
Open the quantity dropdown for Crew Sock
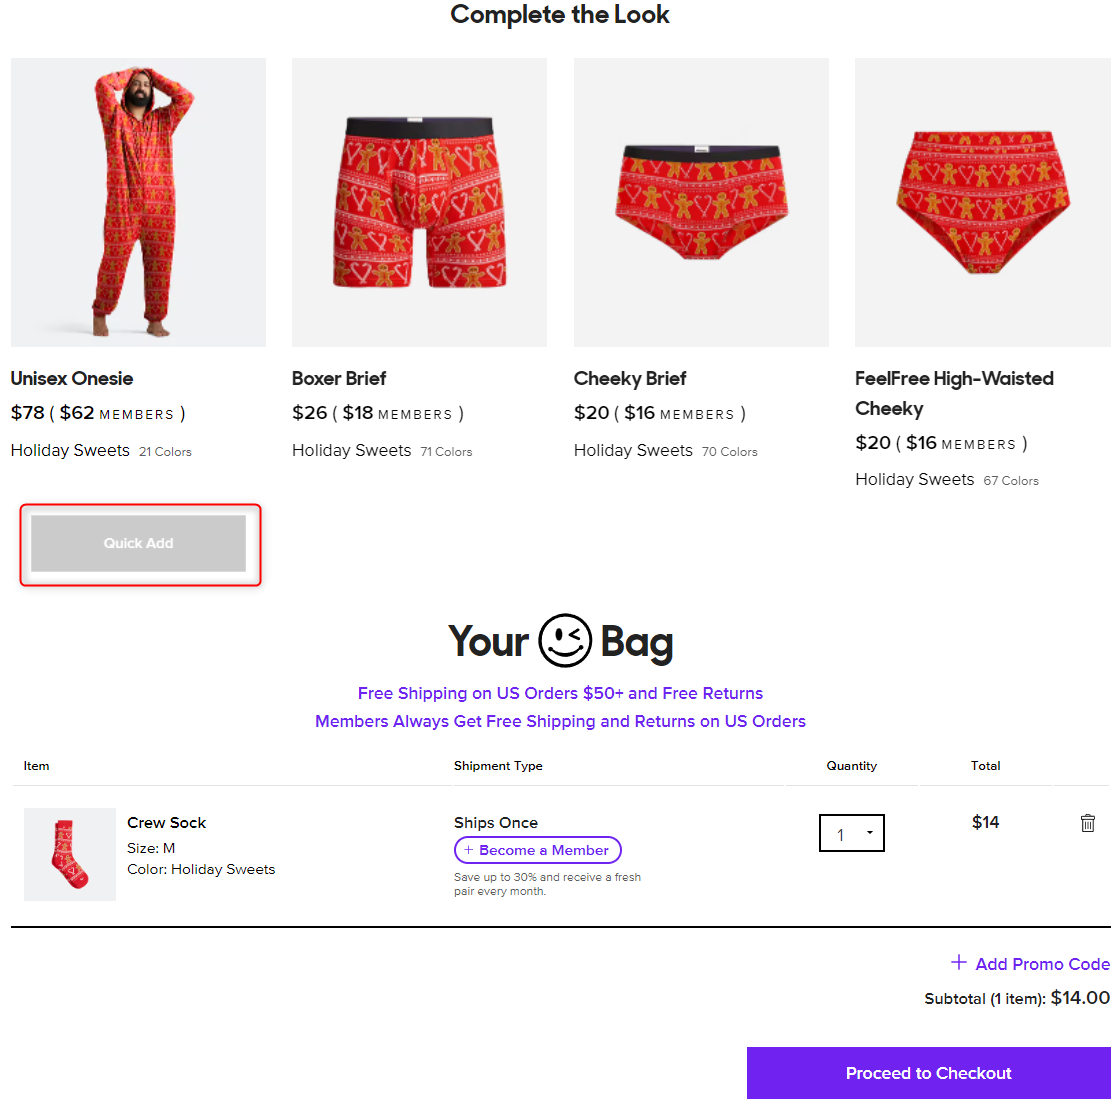point(851,833)
